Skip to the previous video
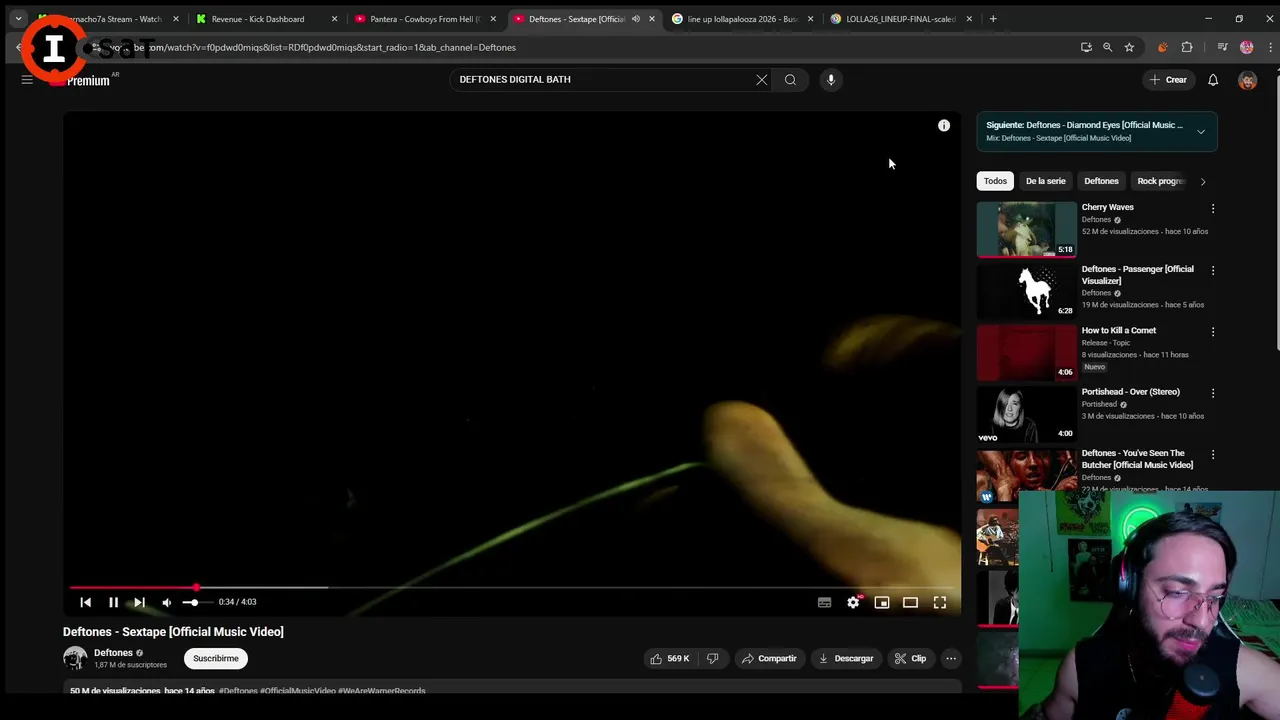1280x720 pixels. (x=86, y=602)
